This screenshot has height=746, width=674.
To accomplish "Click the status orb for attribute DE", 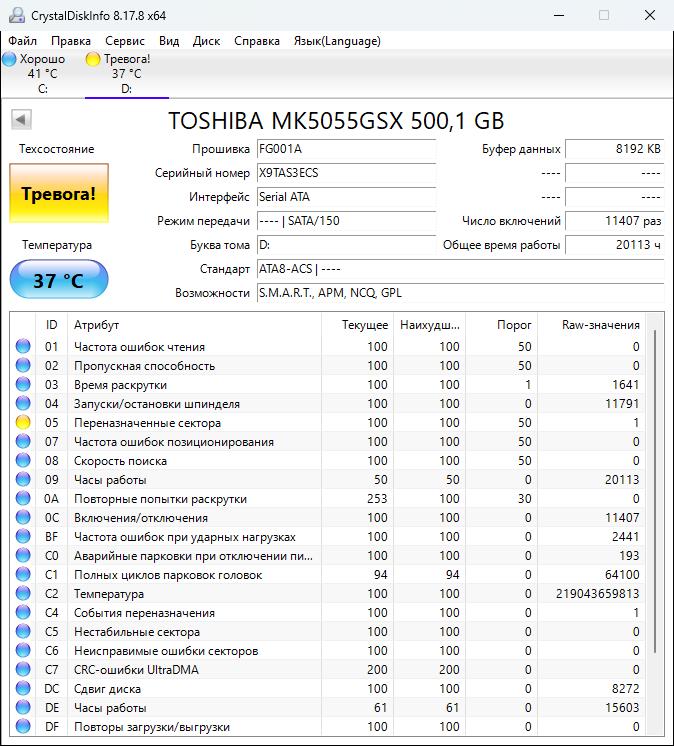I will 23,708.
